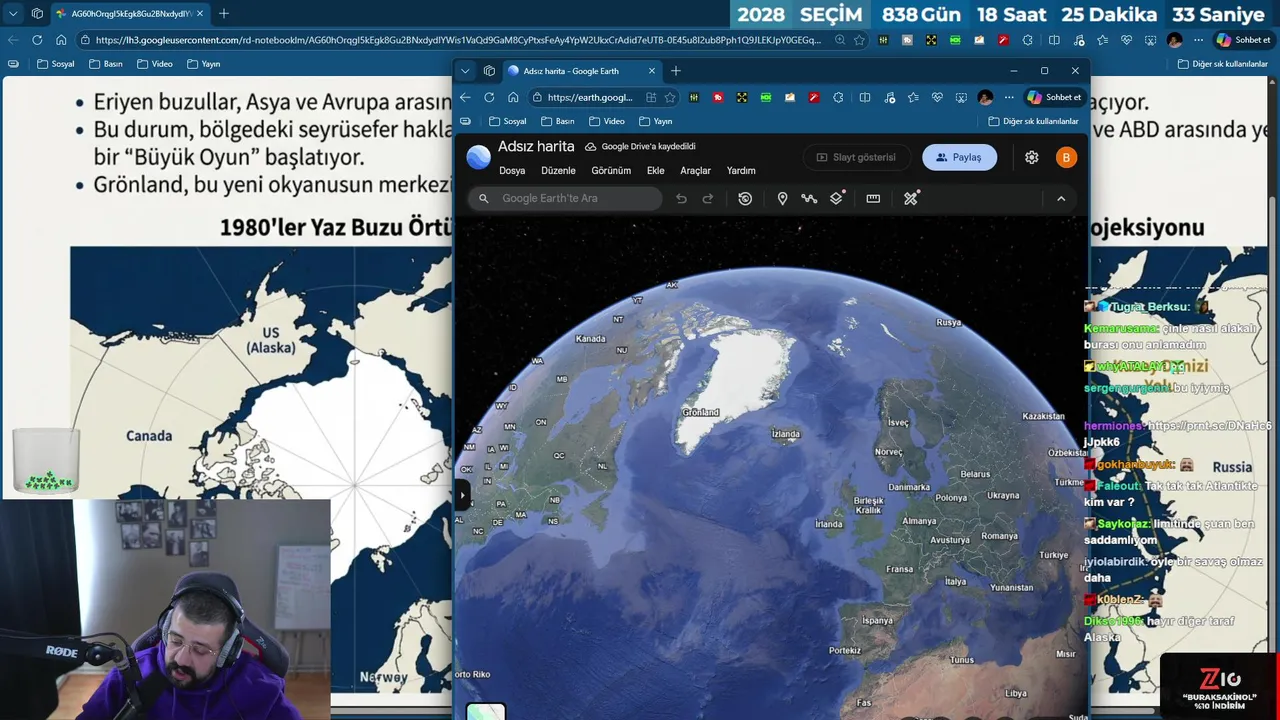Open Video bookmarks folder in Earth window
Screen dimensions: 1280x720
click(607, 121)
